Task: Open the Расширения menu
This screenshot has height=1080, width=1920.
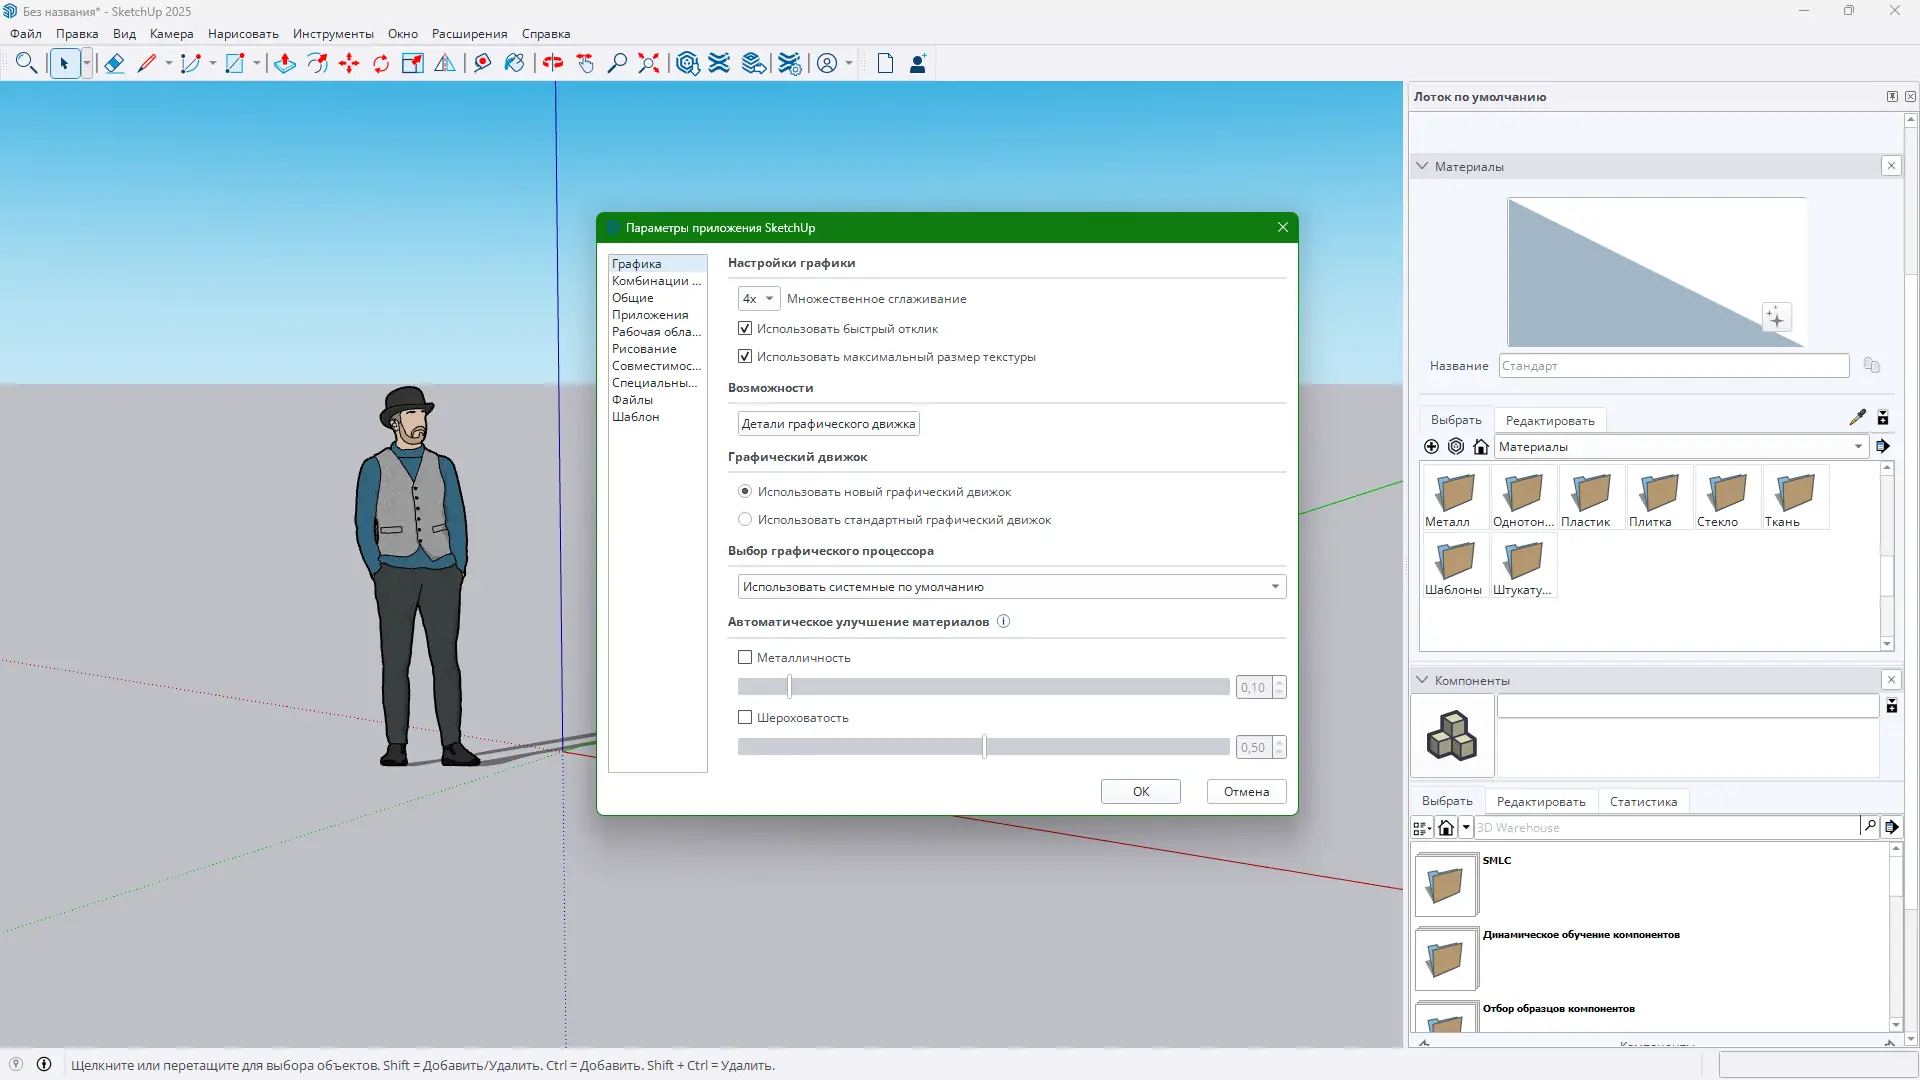Action: [x=469, y=34]
